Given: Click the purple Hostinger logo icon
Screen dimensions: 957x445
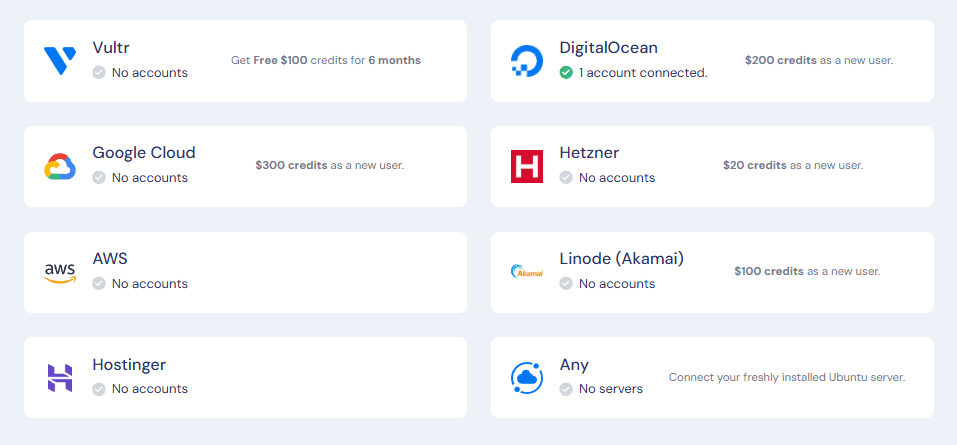Looking at the screenshot, I should pos(60,378).
